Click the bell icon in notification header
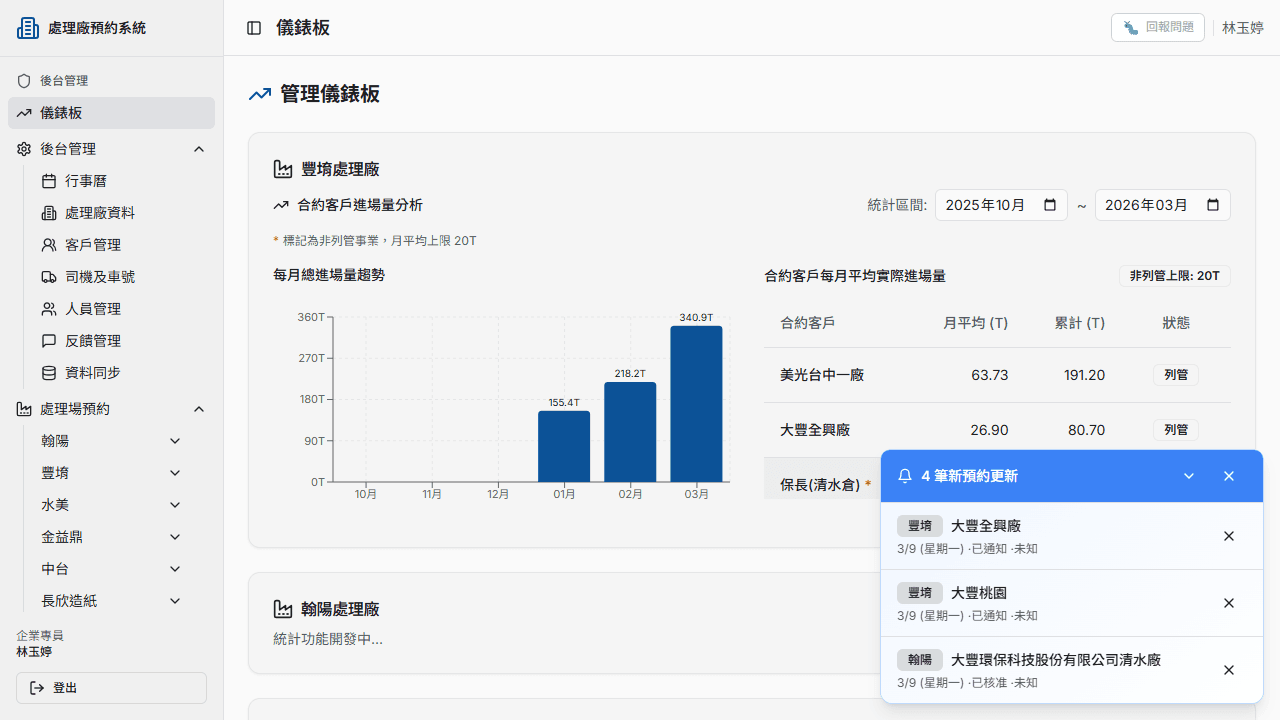1280x720 pixels. pos(905,476)
